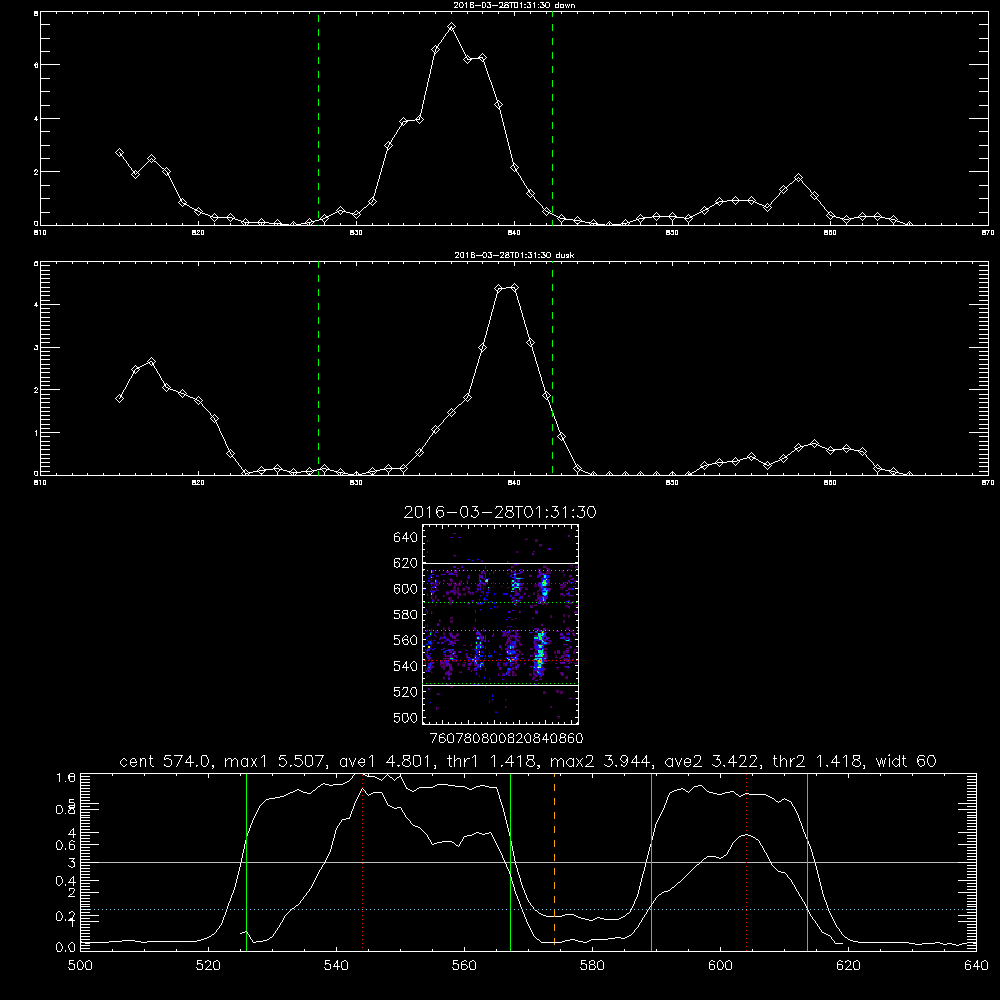Viewport: 1000px width, 1000px height.
Task: Click the 840 tick label under dawn plot
Action: 515,233
